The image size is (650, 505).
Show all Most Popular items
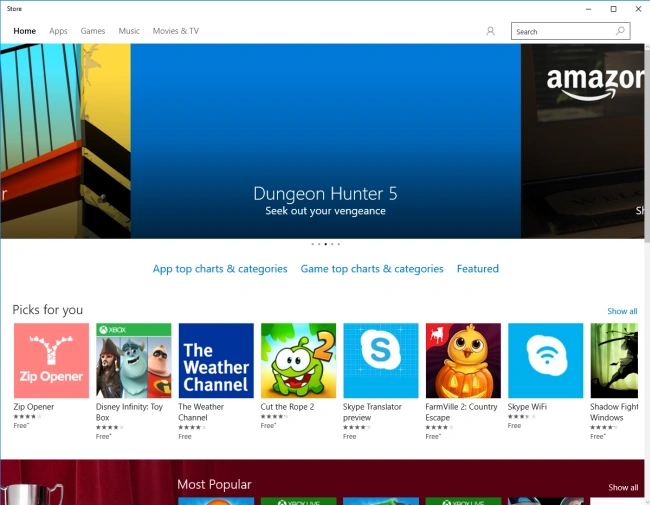tap(623, 488)
